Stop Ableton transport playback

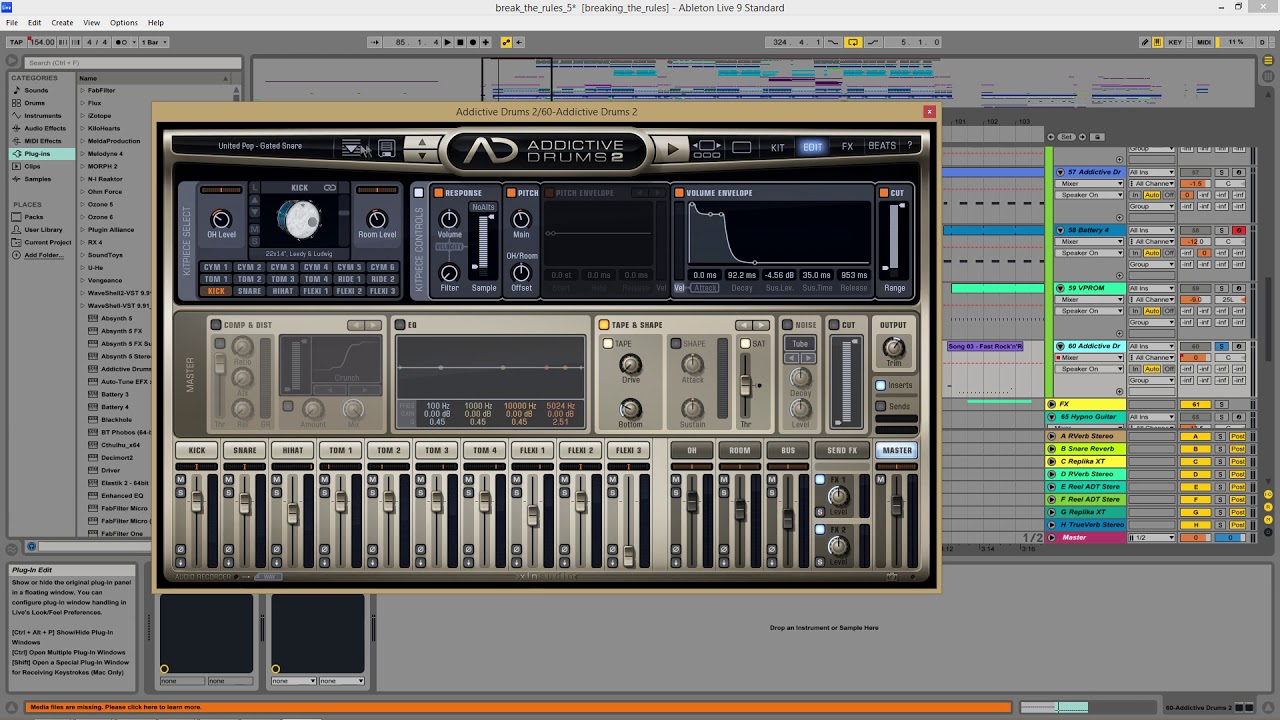coord(460,42)
